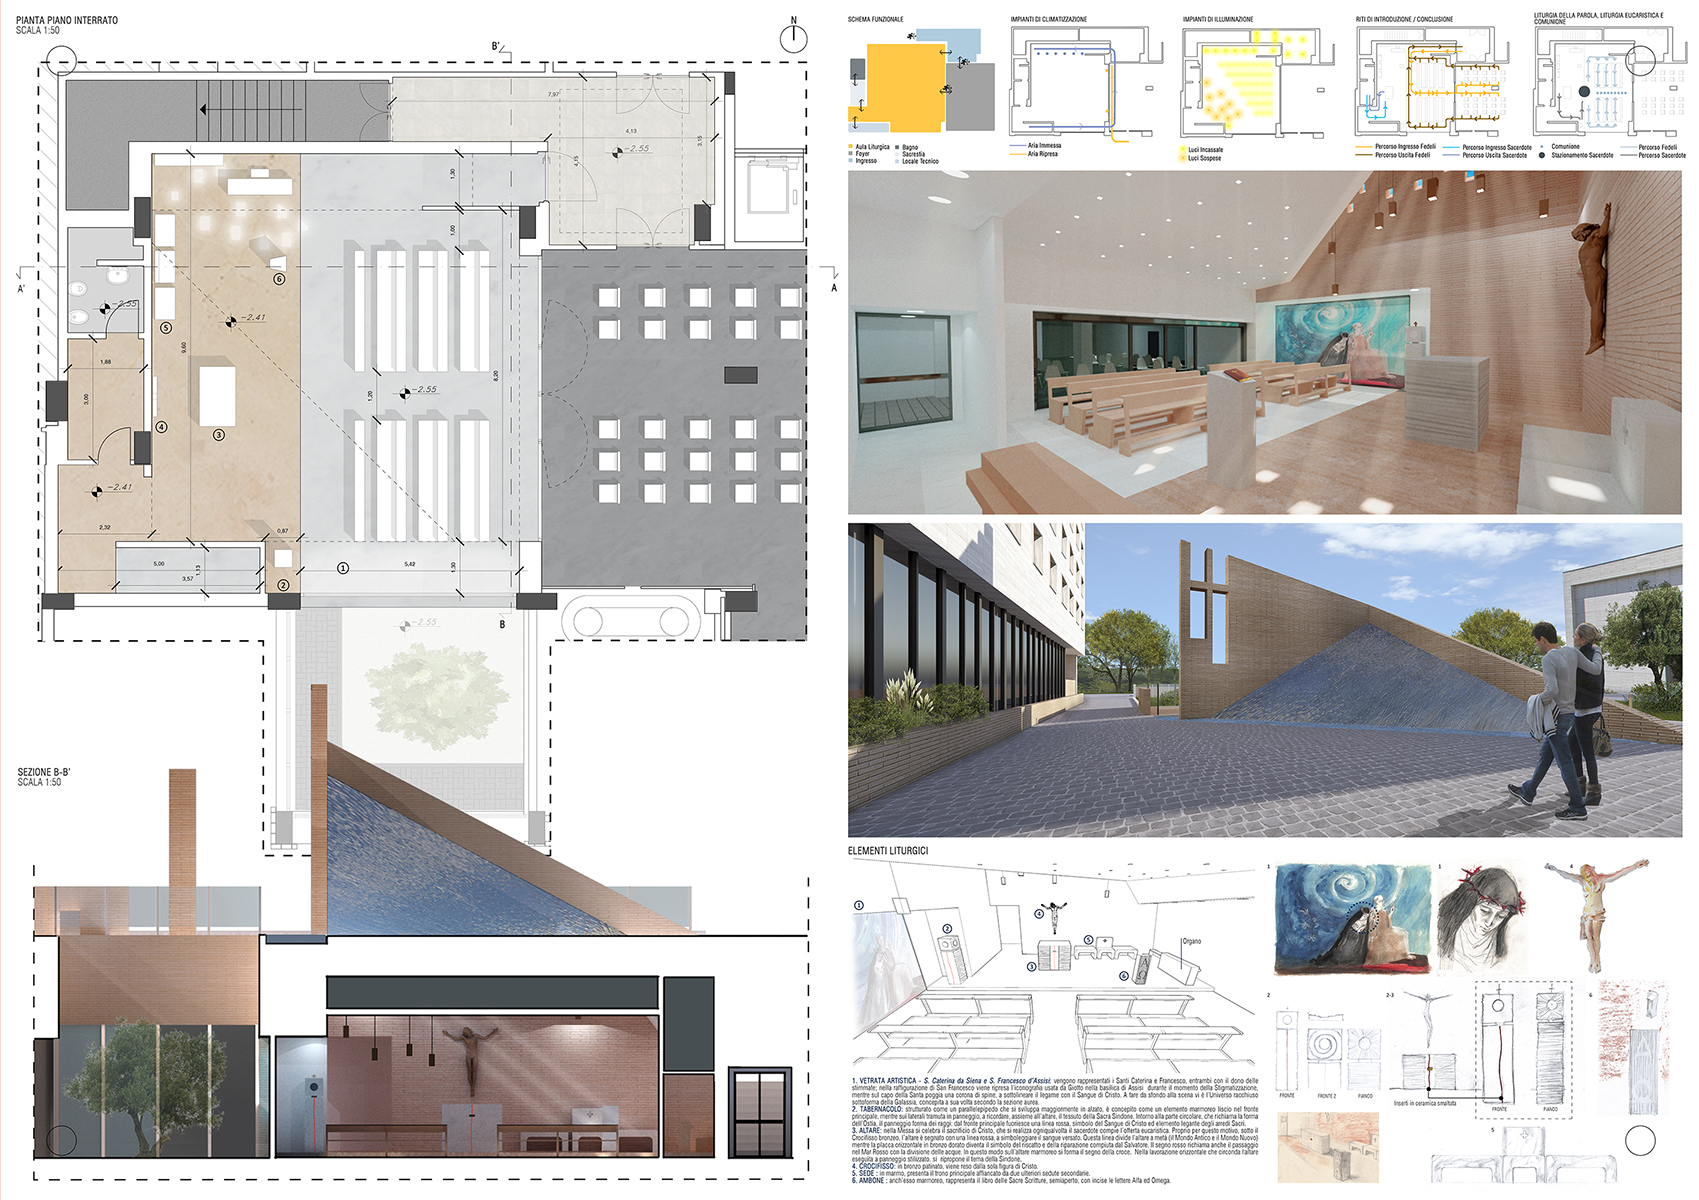Screen dimensions: 1699x1200
Task: Click the 'Foyer' legend entry
Action: coord(858,154)
